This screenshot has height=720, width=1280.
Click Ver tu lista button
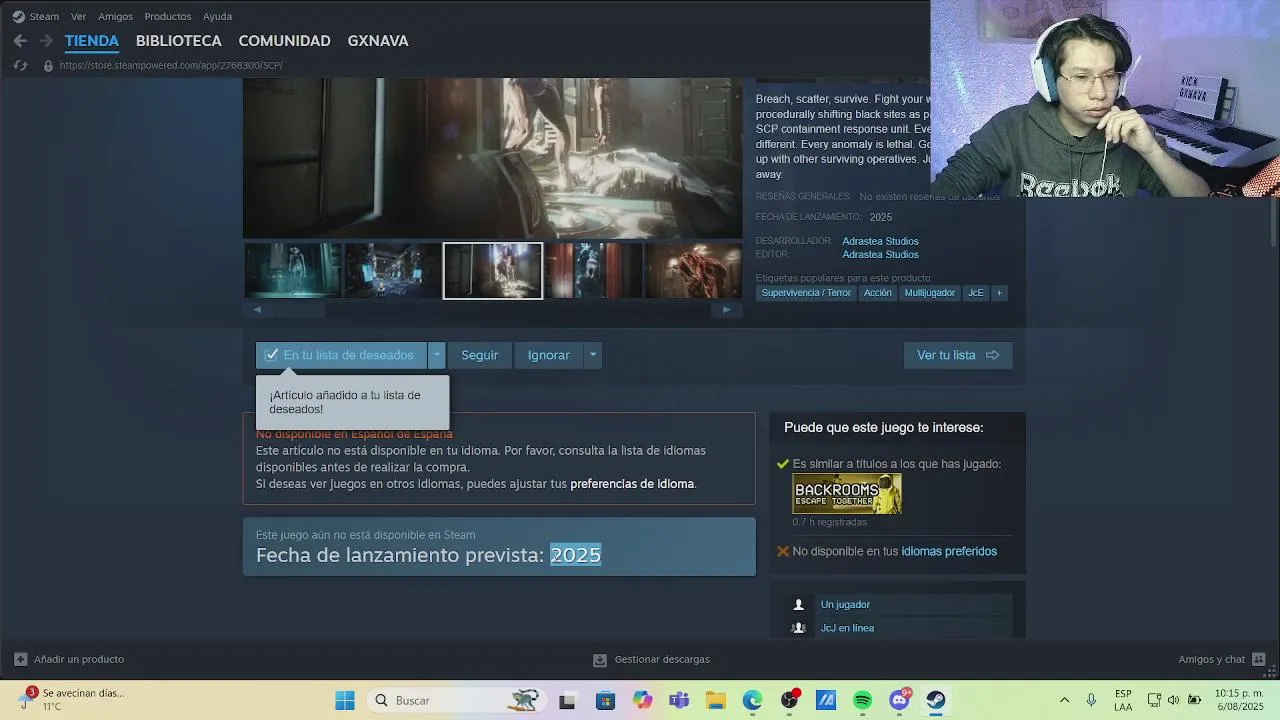coord(958,355)
